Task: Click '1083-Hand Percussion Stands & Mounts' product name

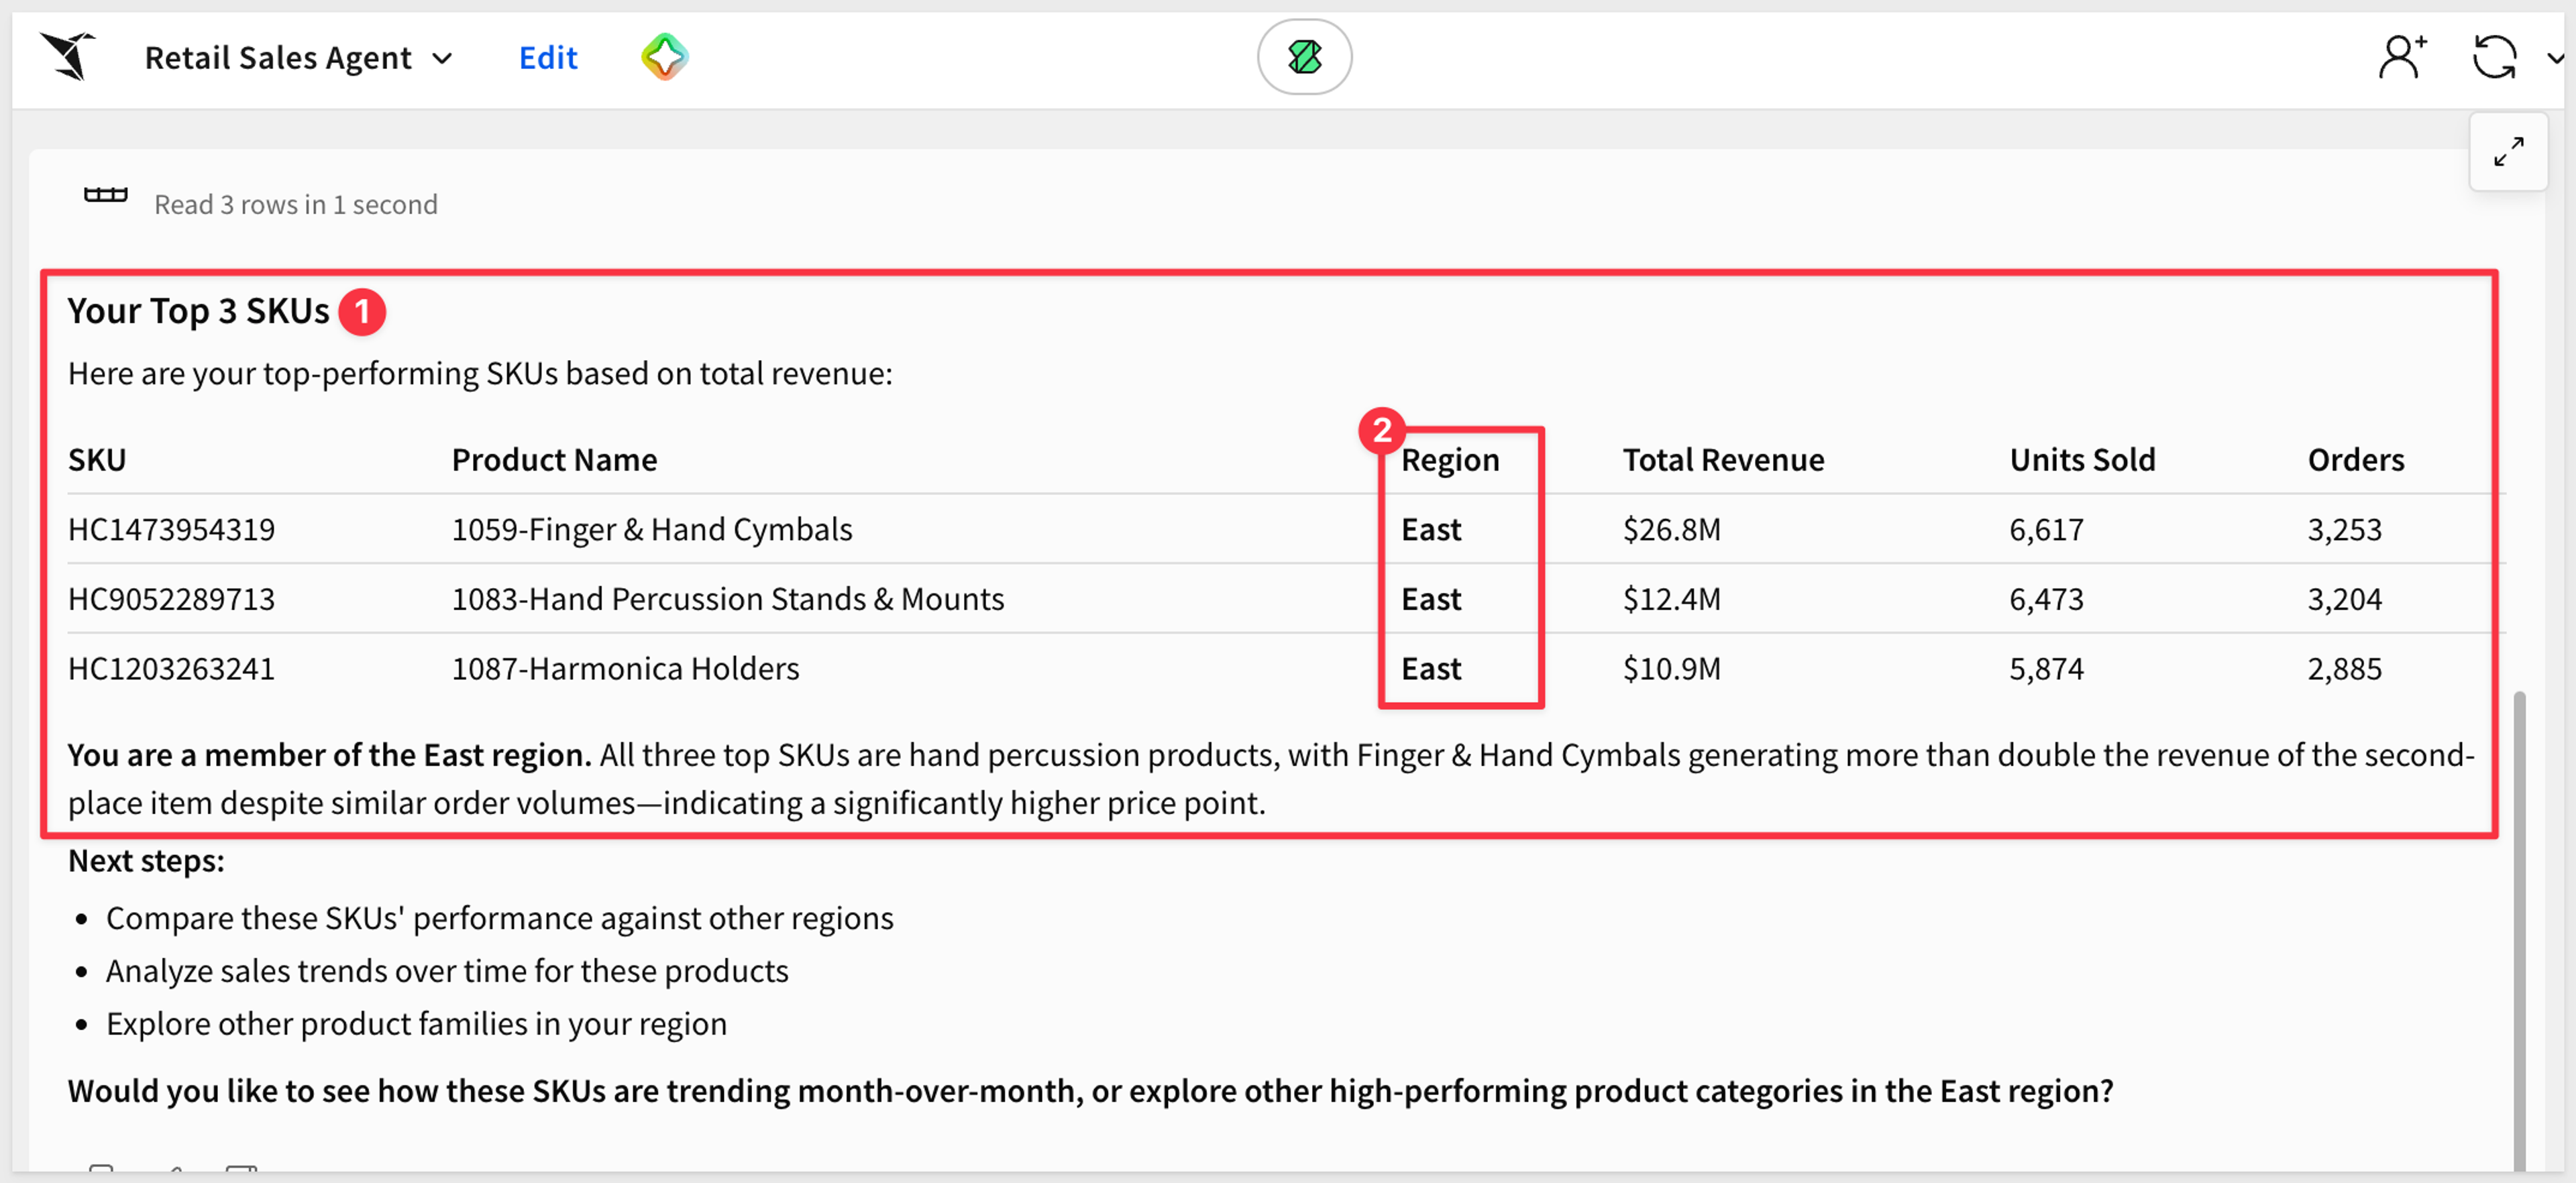Action: [728, 599]
